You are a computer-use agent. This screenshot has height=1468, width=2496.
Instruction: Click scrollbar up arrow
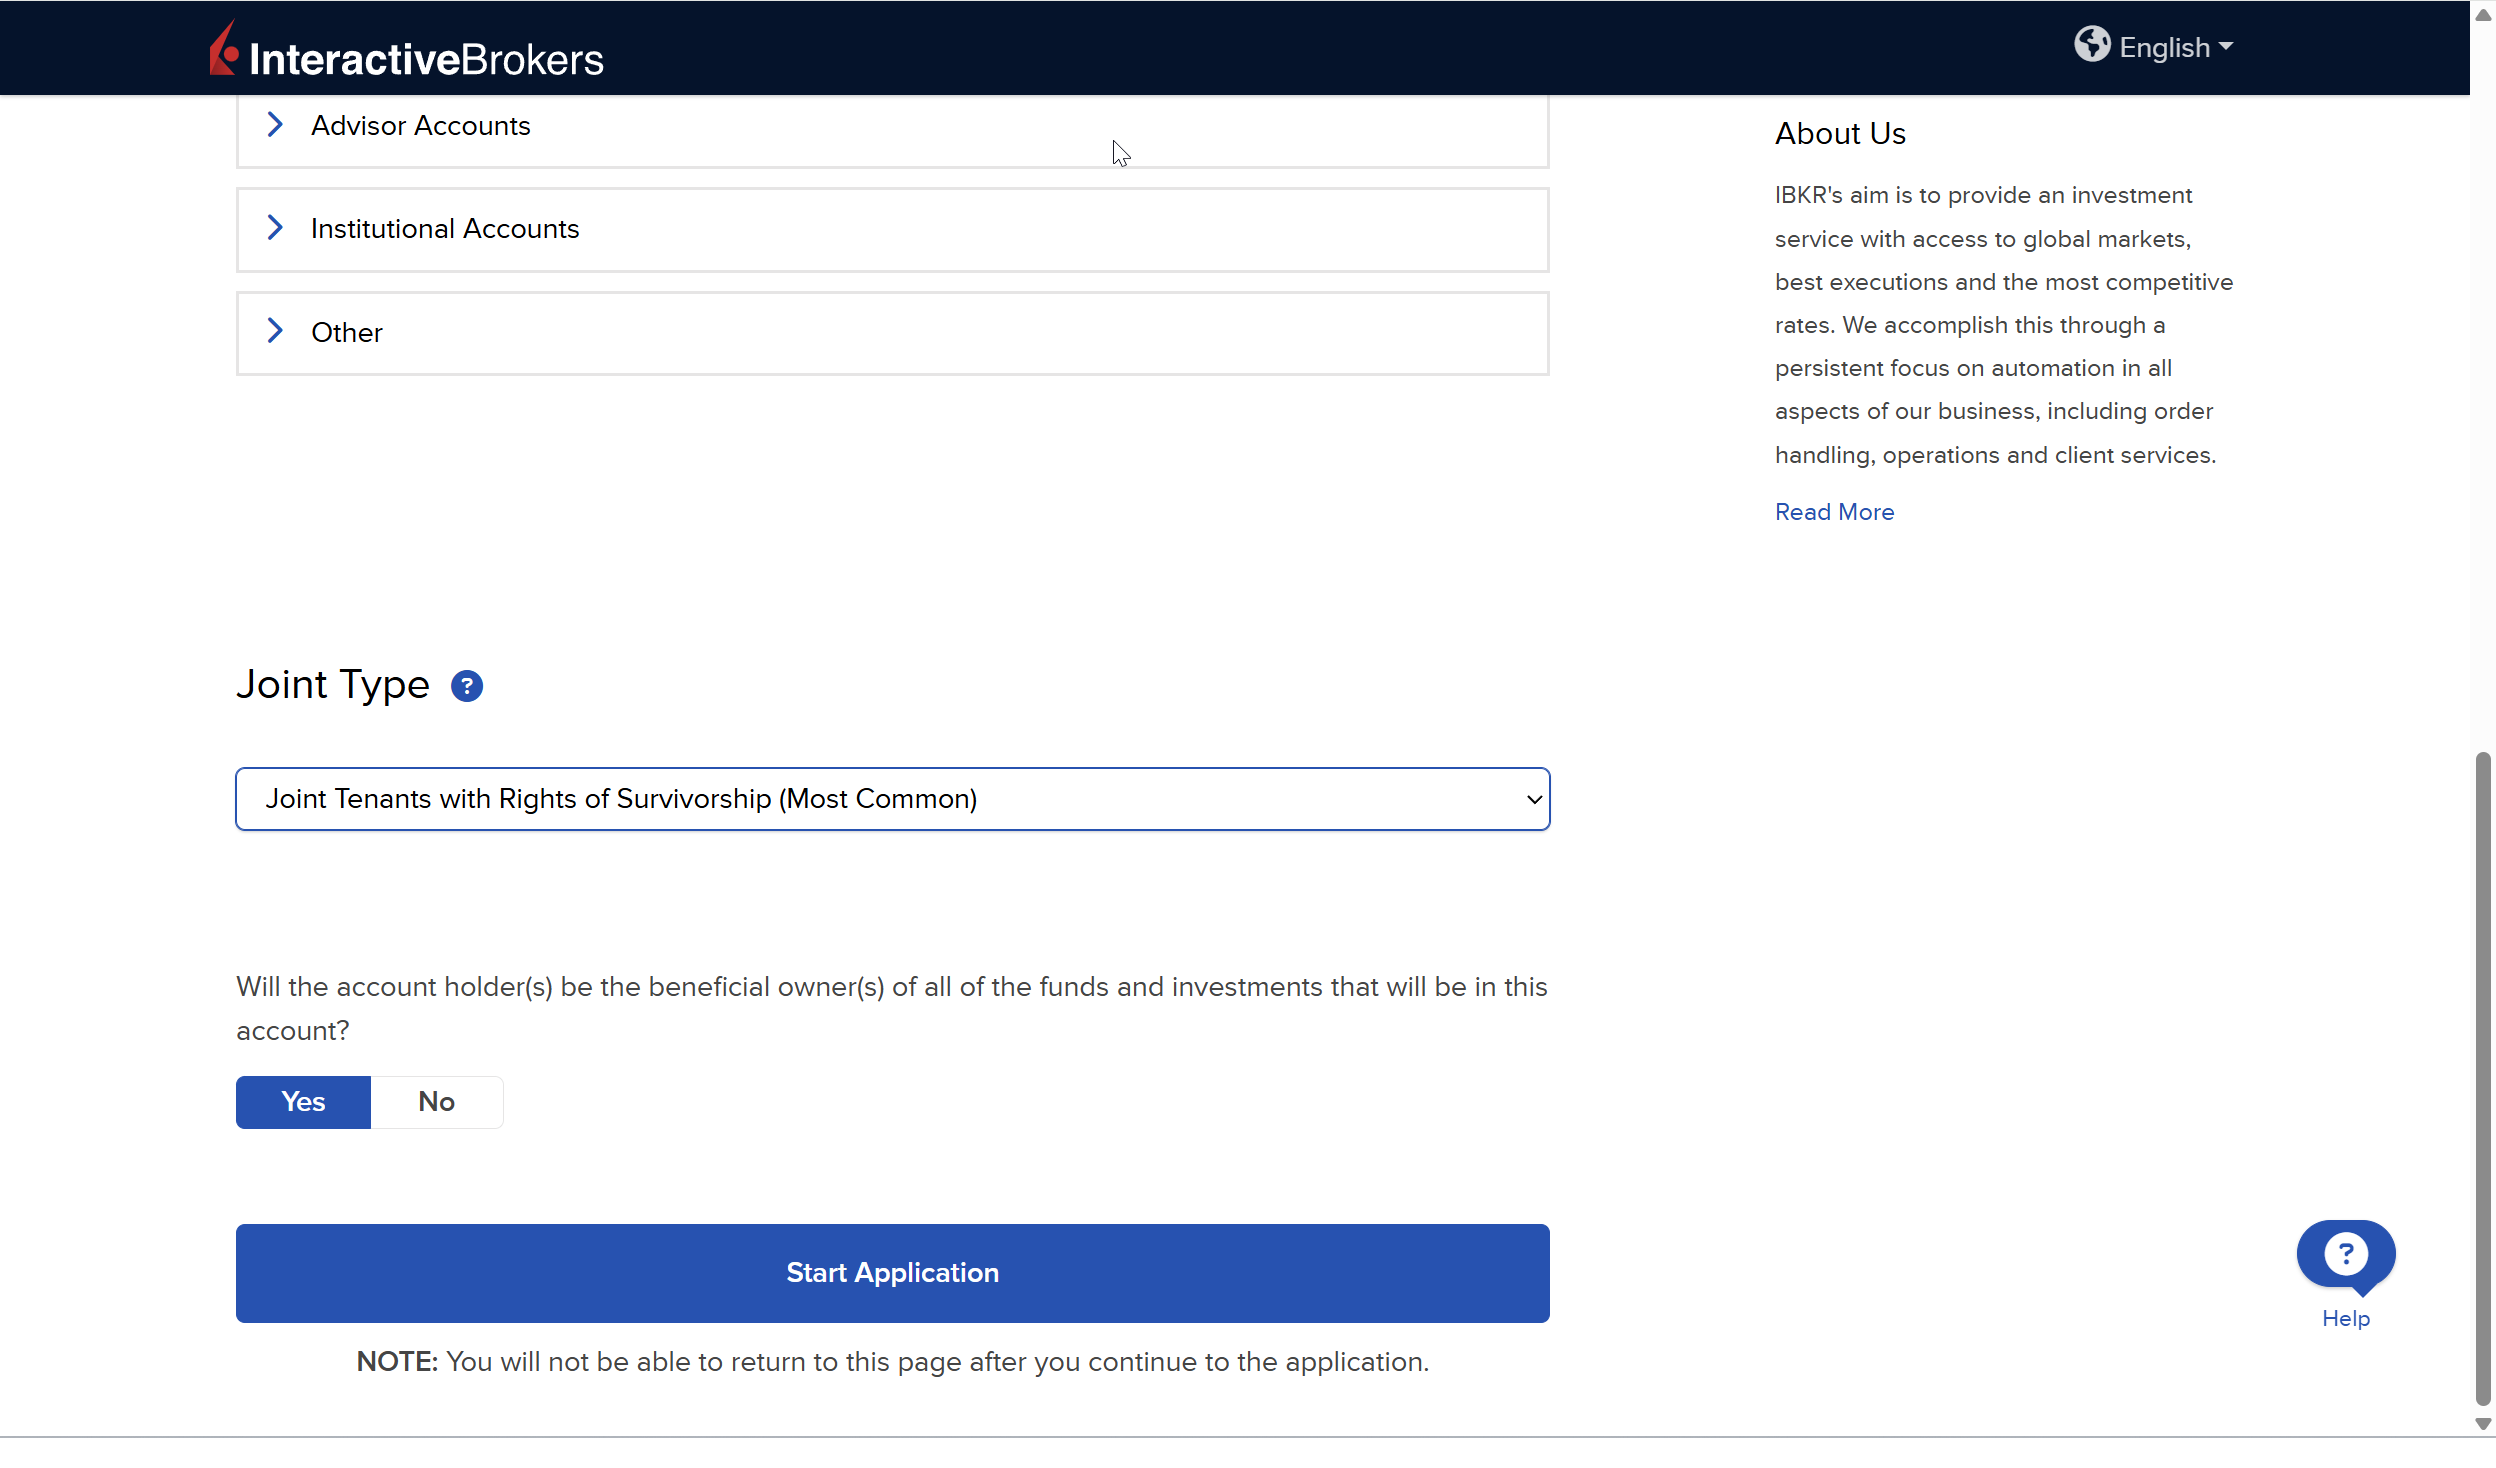point(2482,15)
